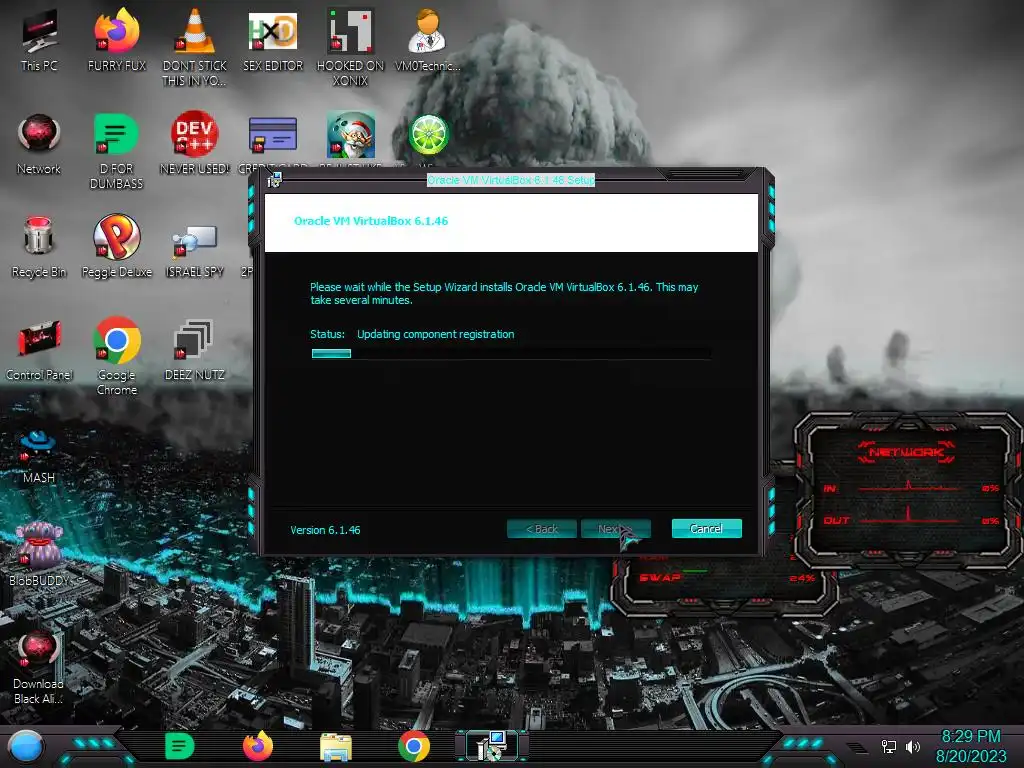The image size is (1024, 768).
Task: Launch the lime green LimeWire icon
Action: [x=428, y=135]
